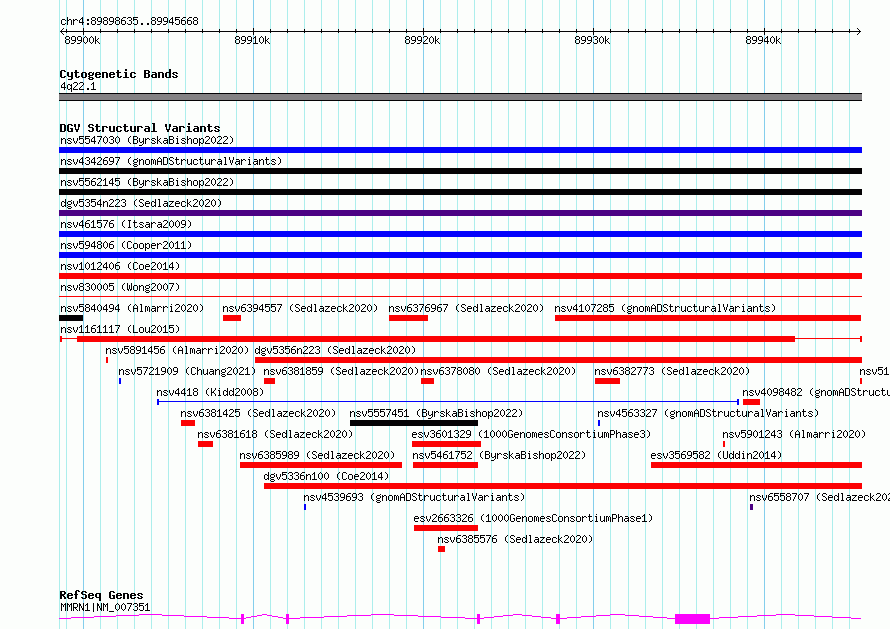The width and height of the screenshot is (890, 629).
Task: Open nsv5721909 (Chuang2021) variant label
Action: coord(187,371)
